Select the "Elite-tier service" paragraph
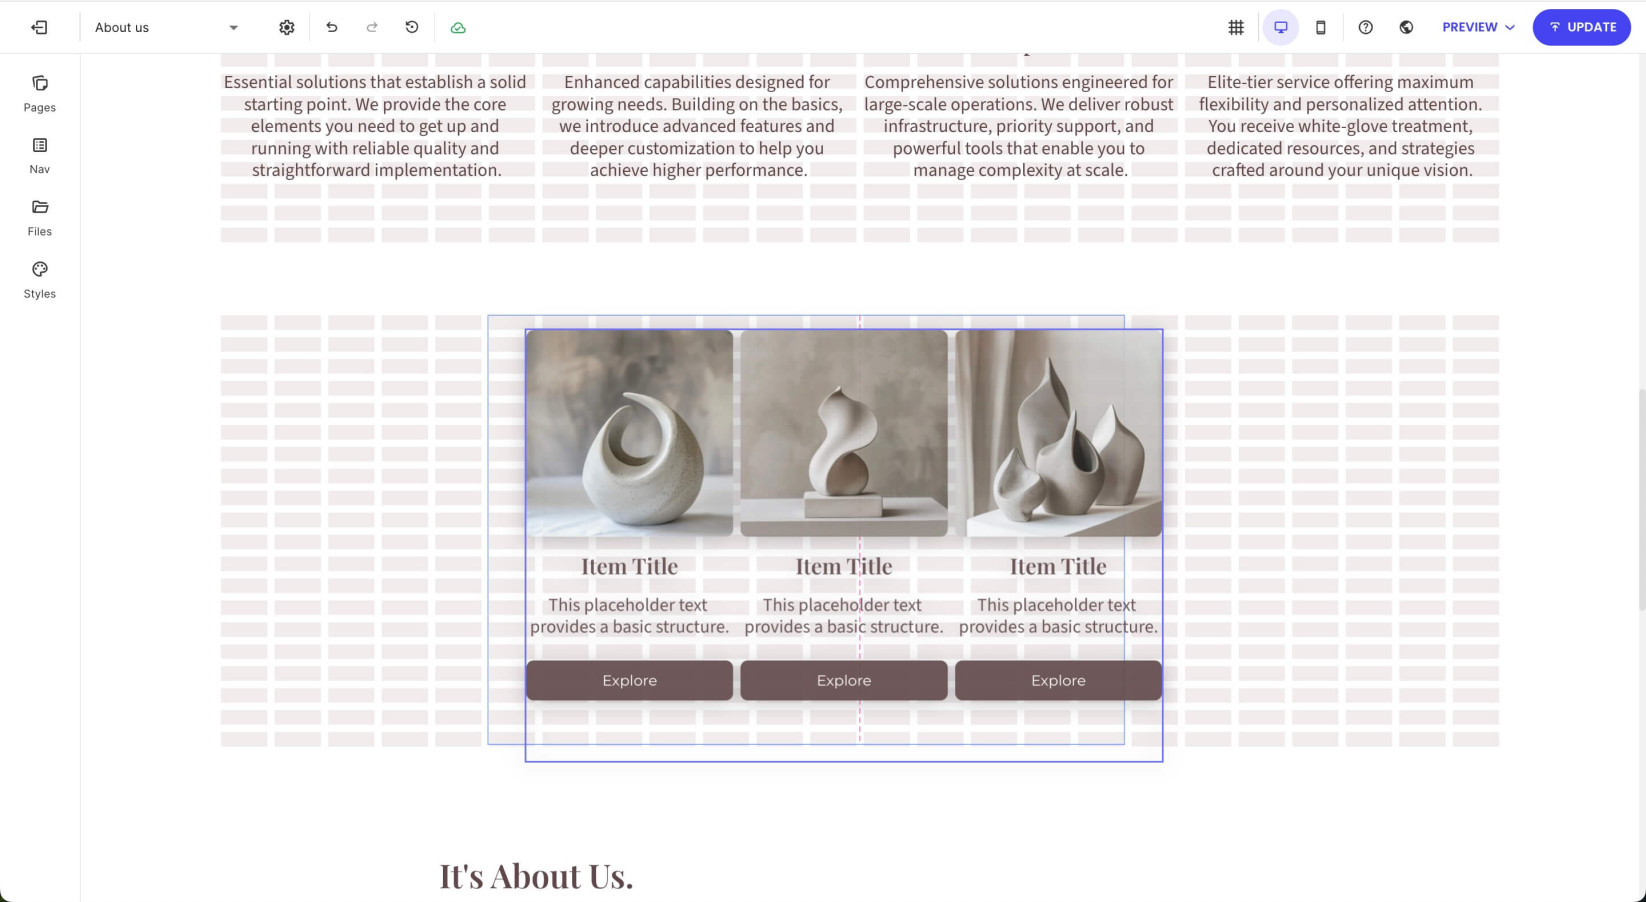 coord(1340,126)
